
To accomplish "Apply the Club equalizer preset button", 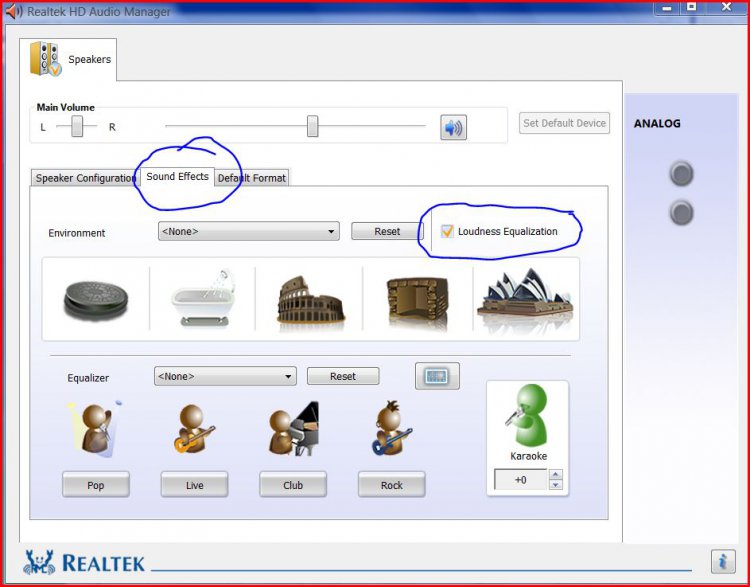I will pos(293,485).
